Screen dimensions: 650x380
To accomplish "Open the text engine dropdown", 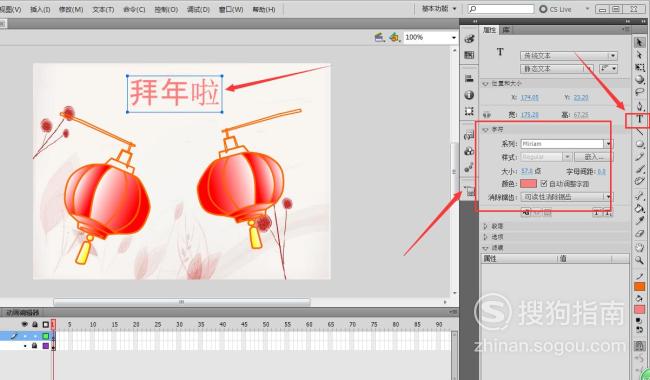I will pos(568,56).
